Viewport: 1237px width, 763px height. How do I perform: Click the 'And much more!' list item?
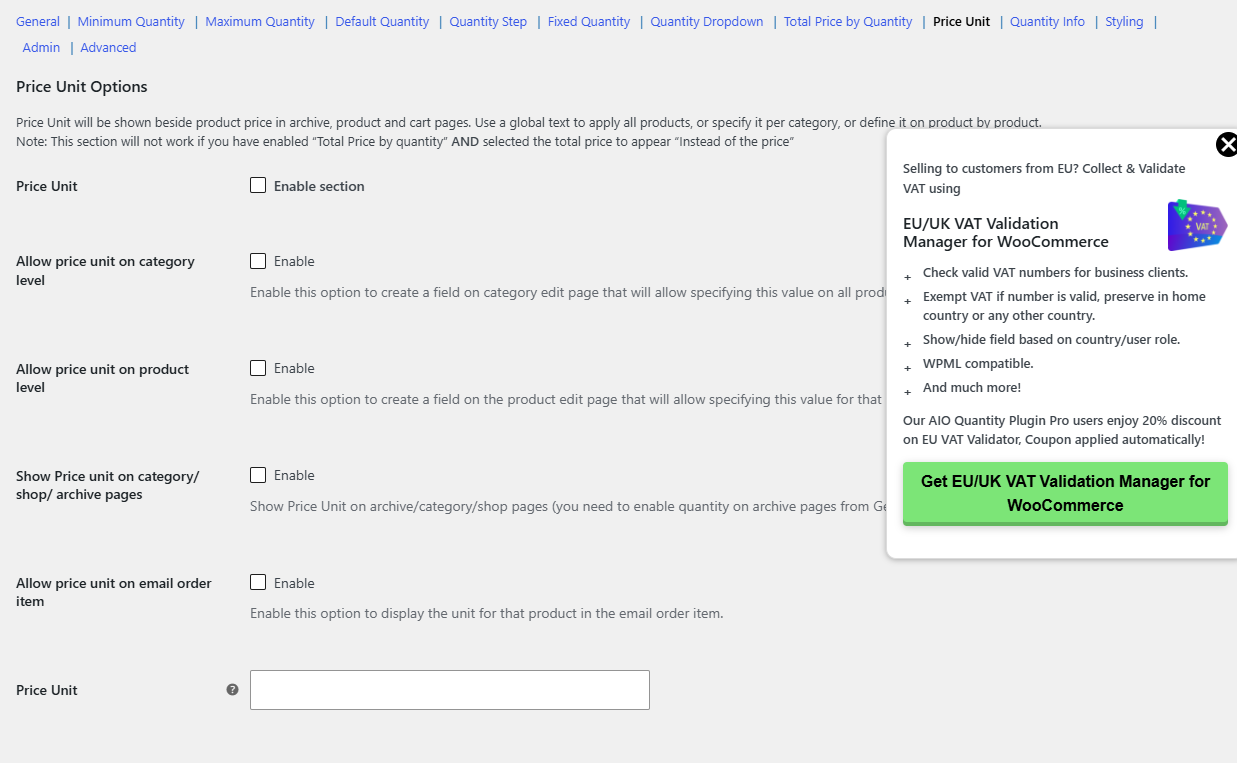click(972, 387)
